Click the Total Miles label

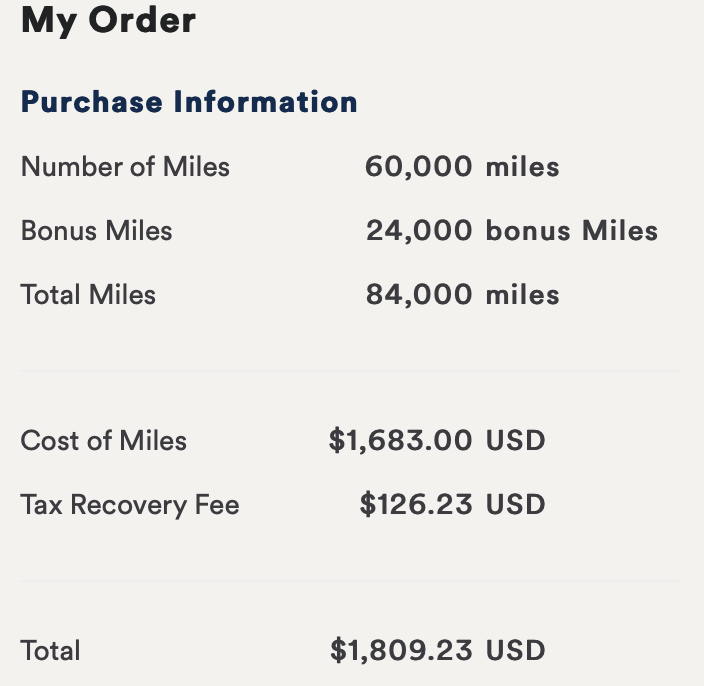coord(88,295)
